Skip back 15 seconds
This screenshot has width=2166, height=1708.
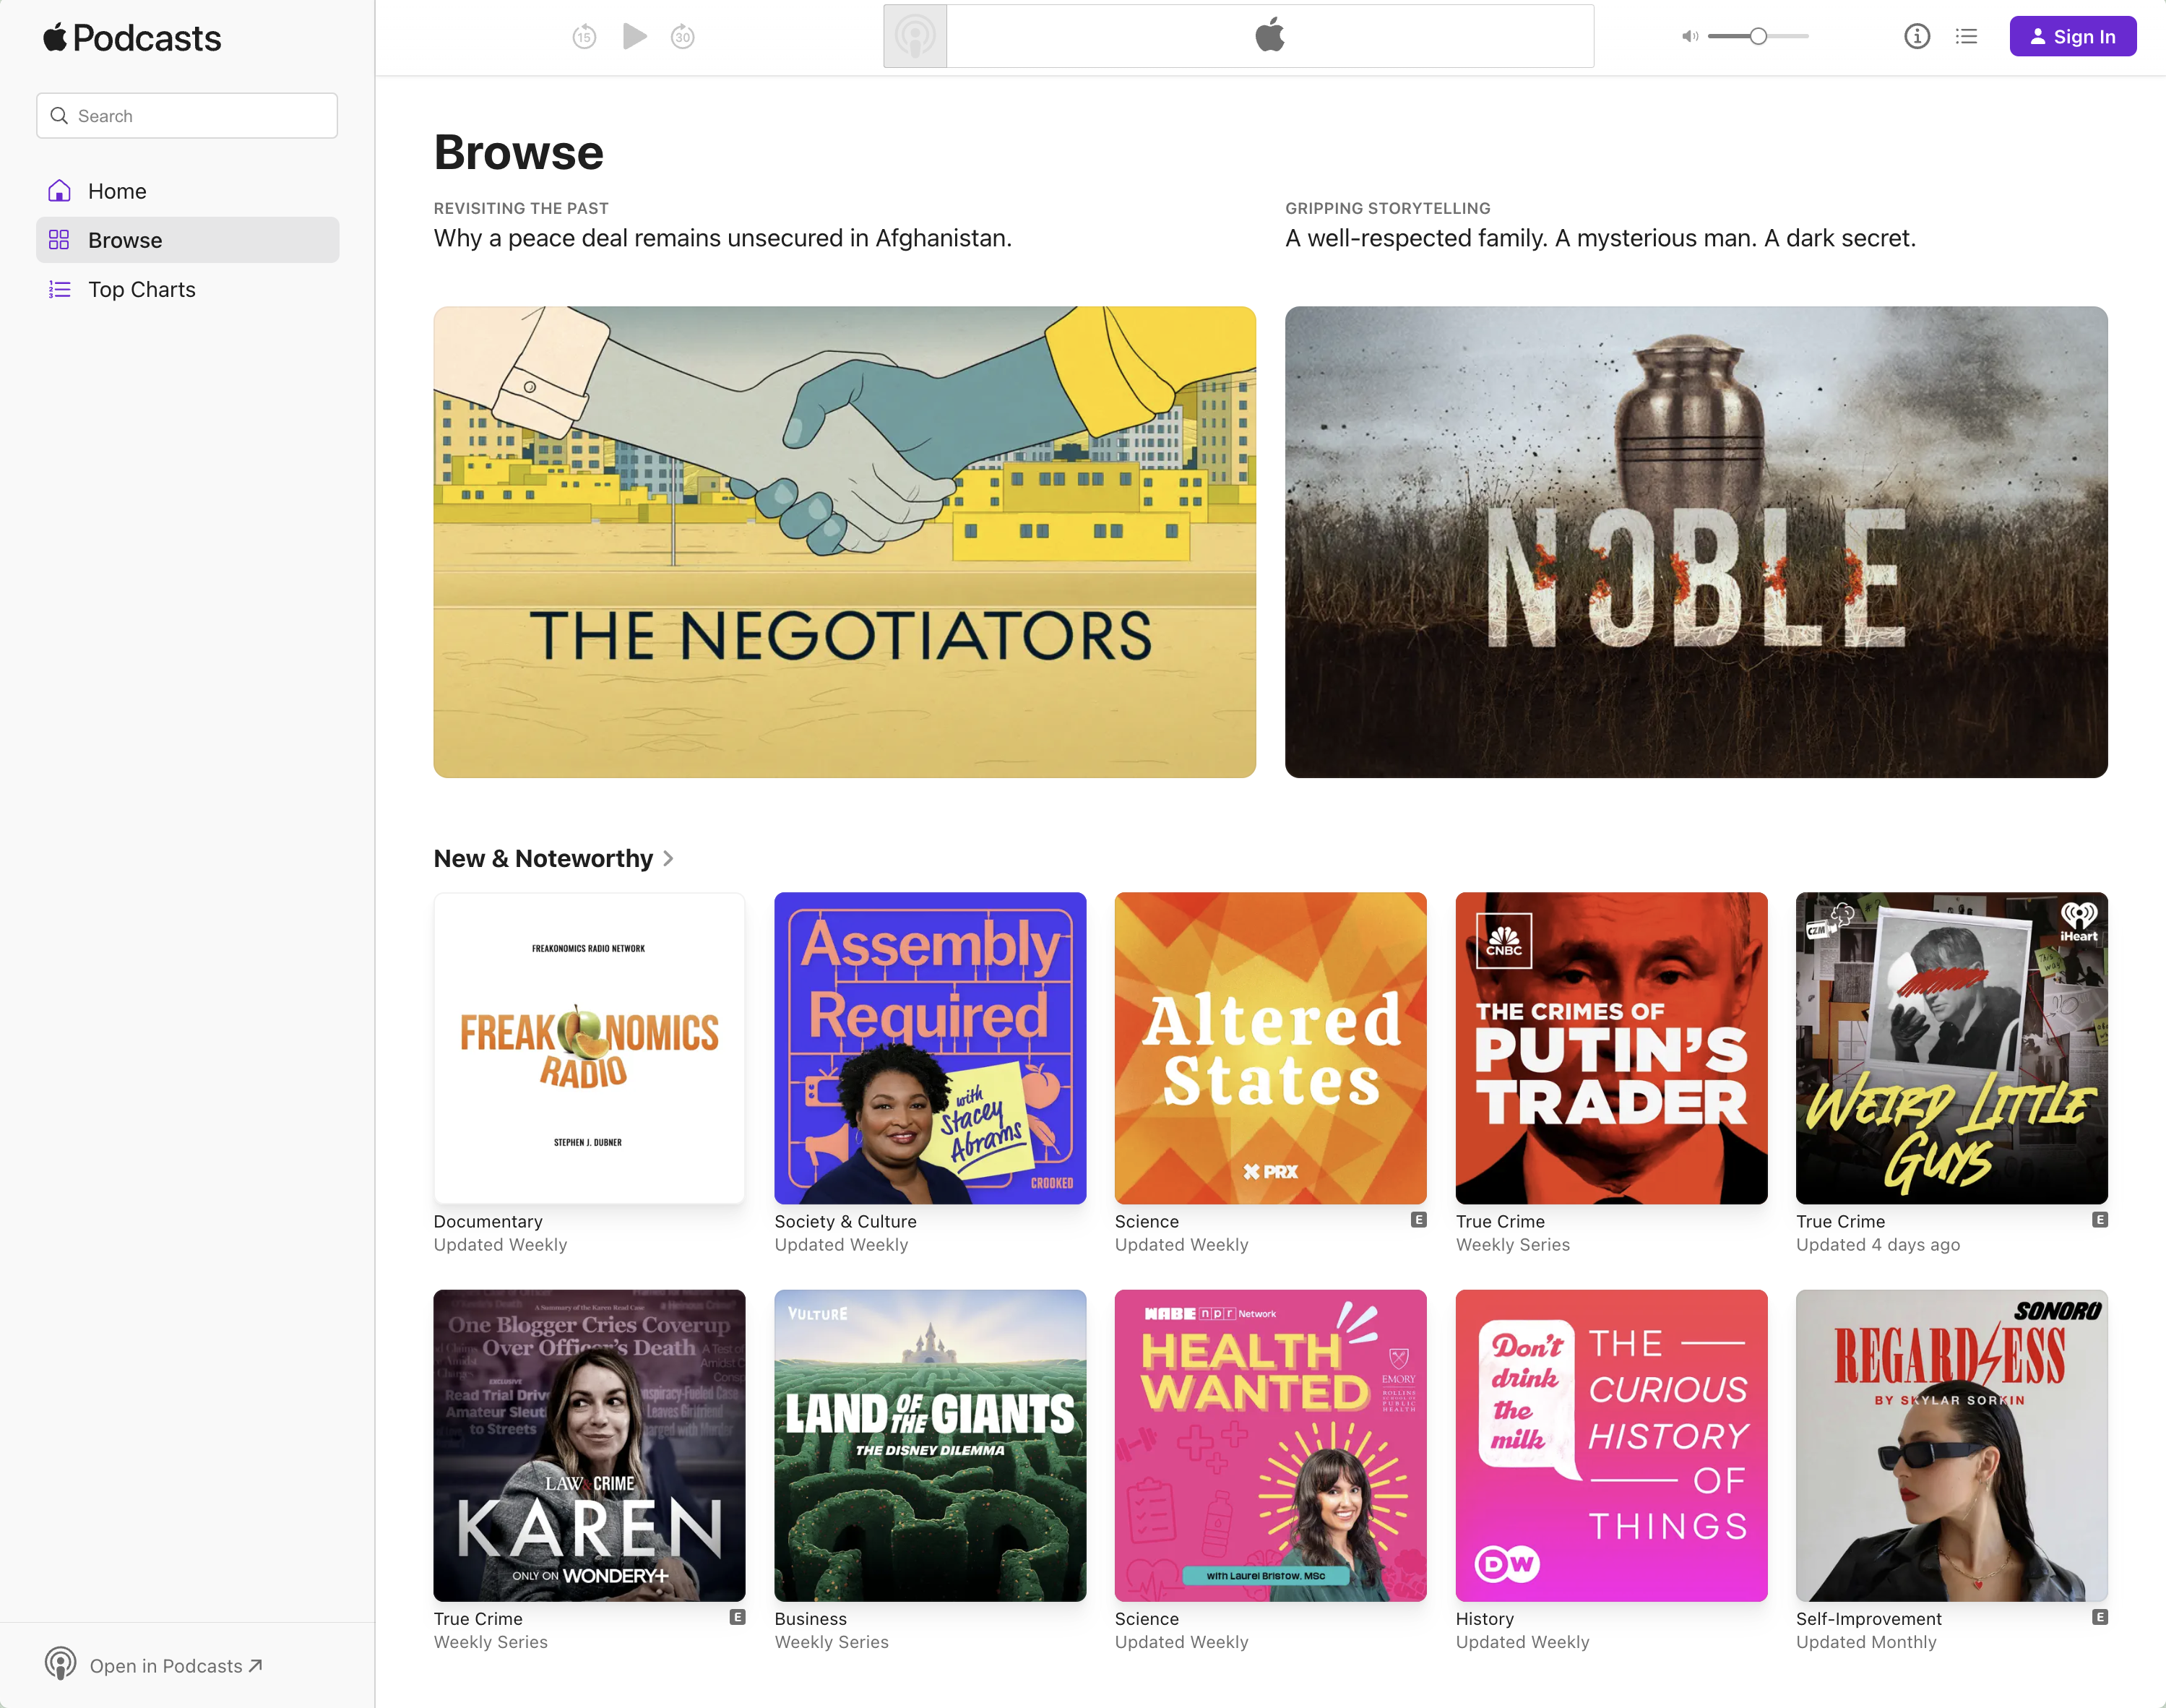click(584, 37)
